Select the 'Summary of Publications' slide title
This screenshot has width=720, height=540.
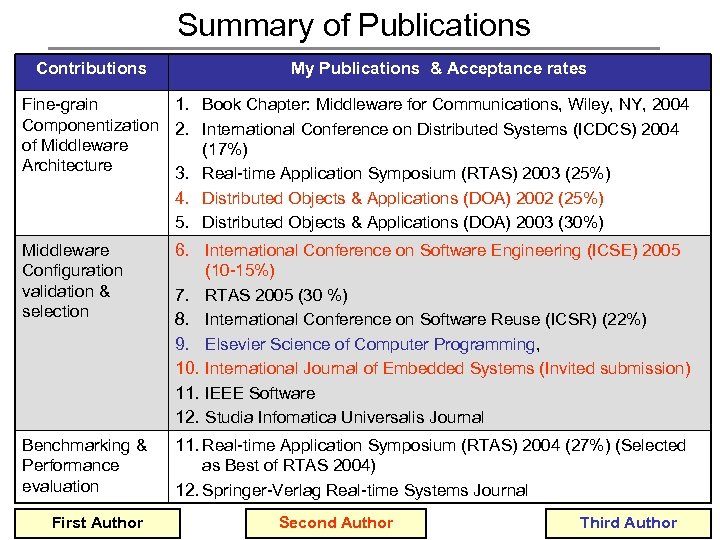(x=354, y=25)
